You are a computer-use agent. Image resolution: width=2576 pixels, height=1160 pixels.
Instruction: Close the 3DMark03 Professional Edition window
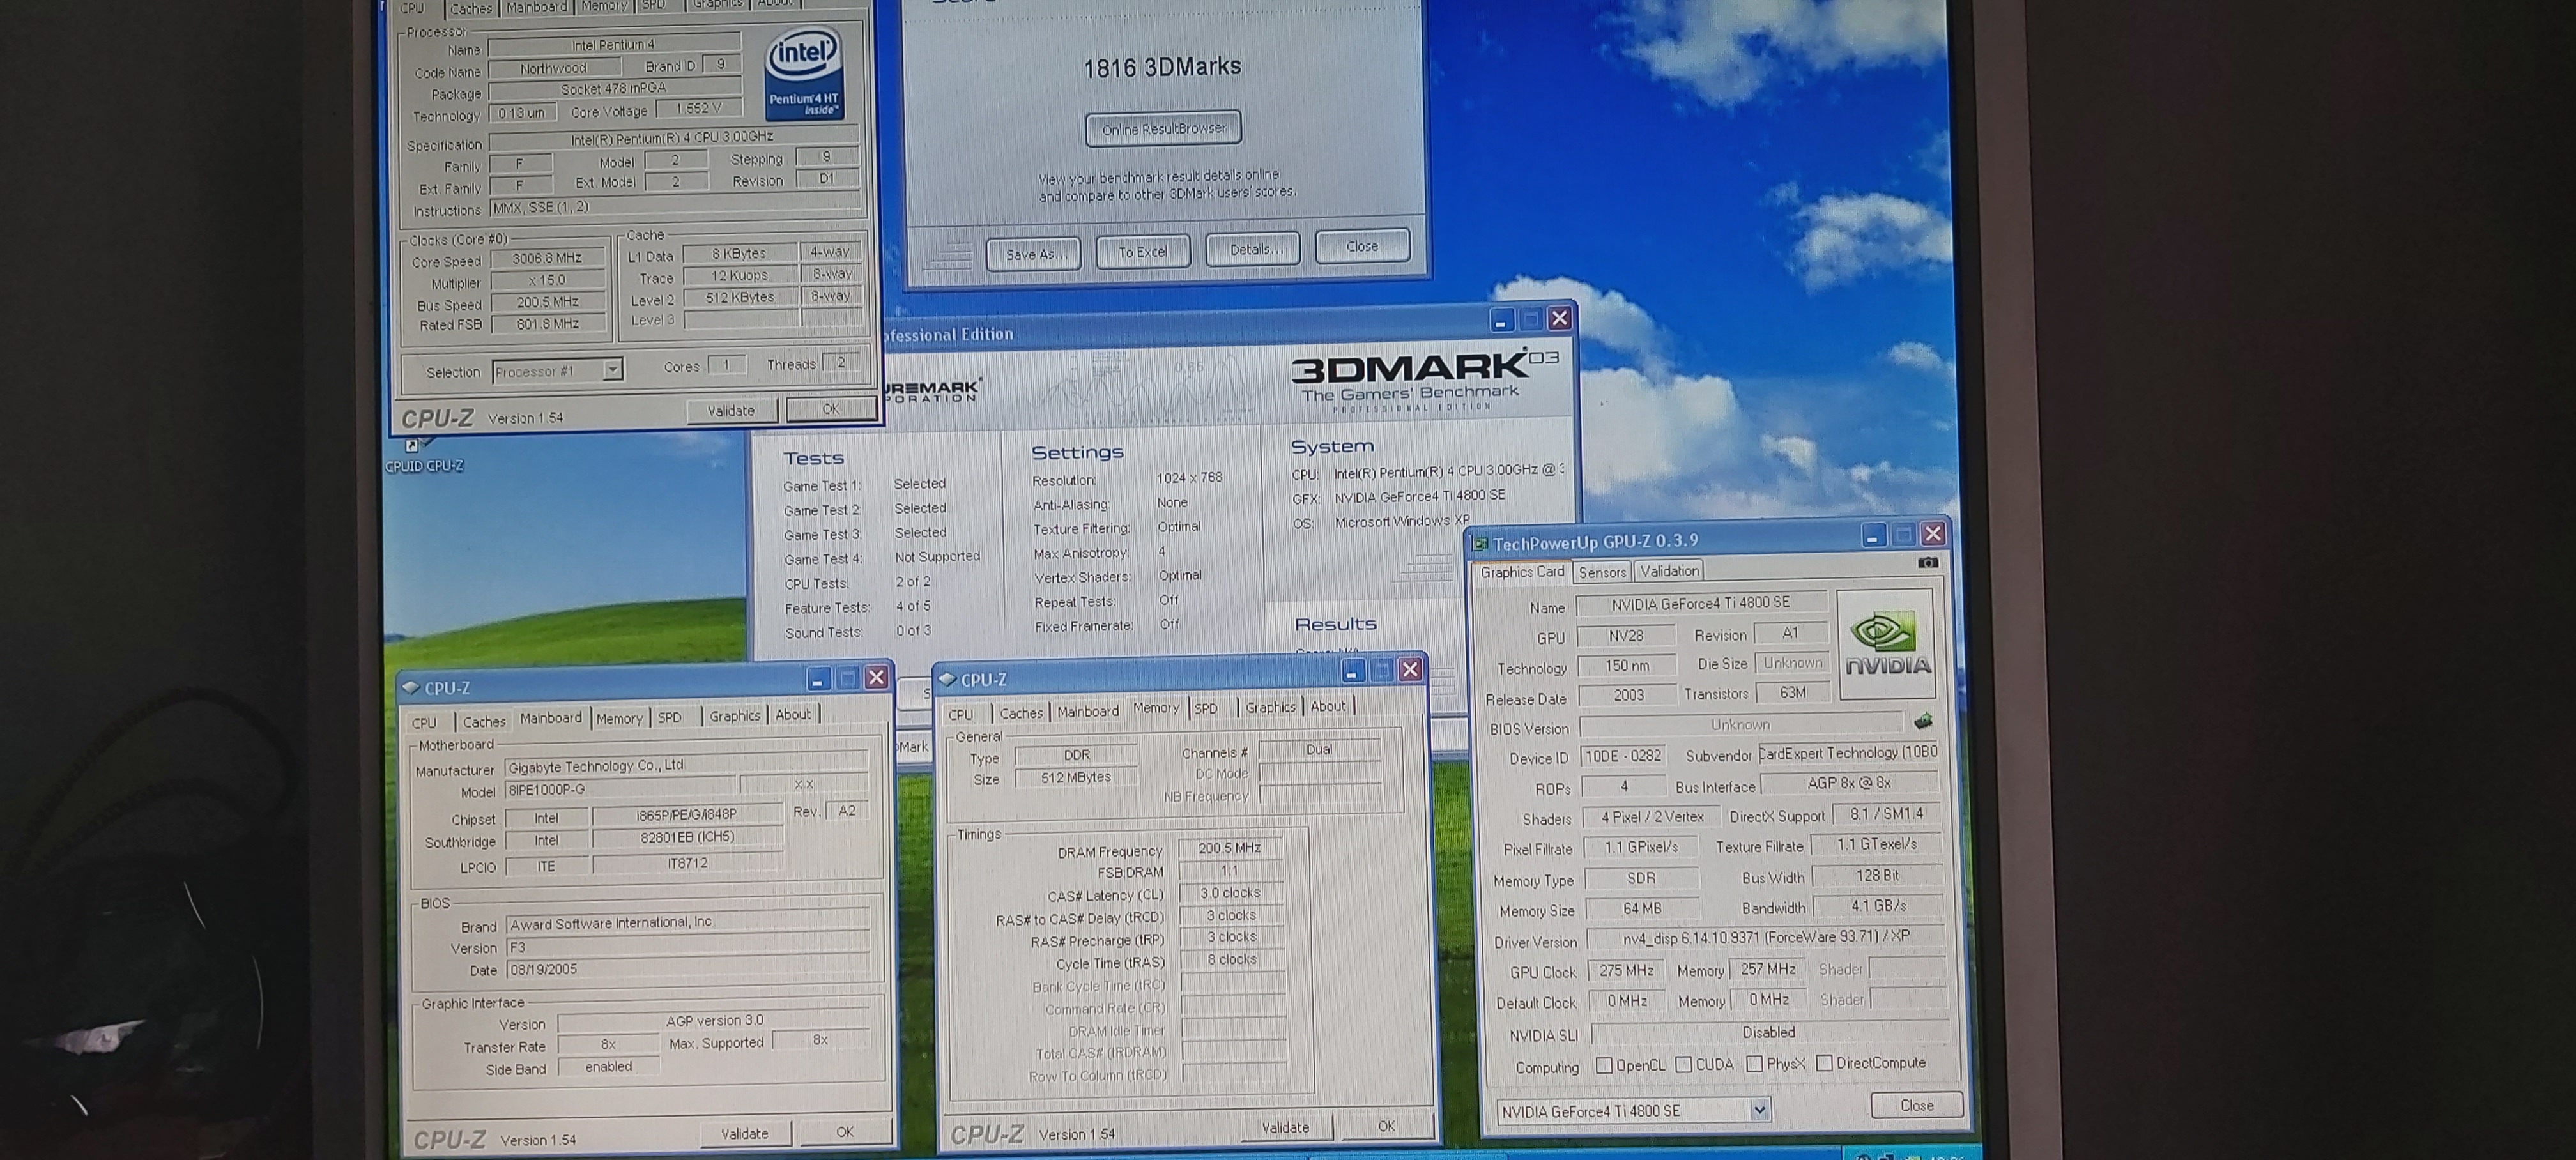click(1559, 318)
